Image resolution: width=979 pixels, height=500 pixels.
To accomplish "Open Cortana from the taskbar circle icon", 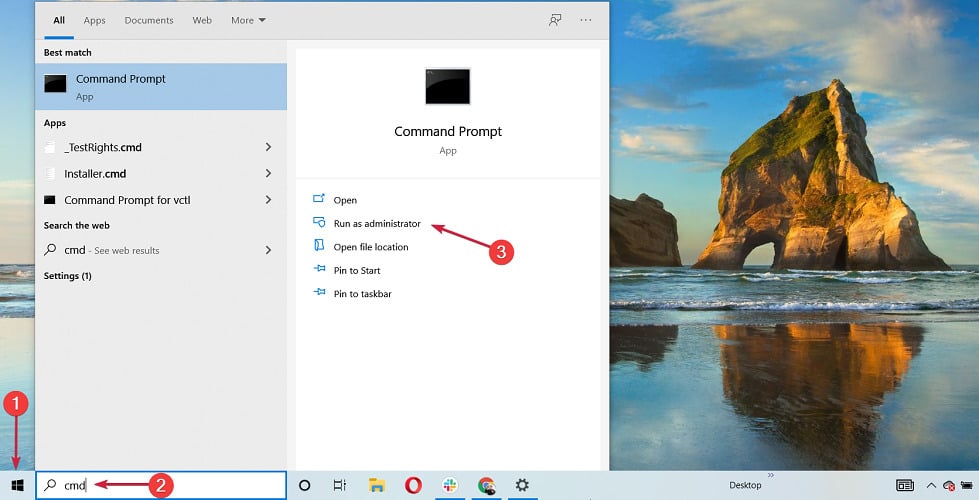I will pyautogui.click(x=305, y=485).
